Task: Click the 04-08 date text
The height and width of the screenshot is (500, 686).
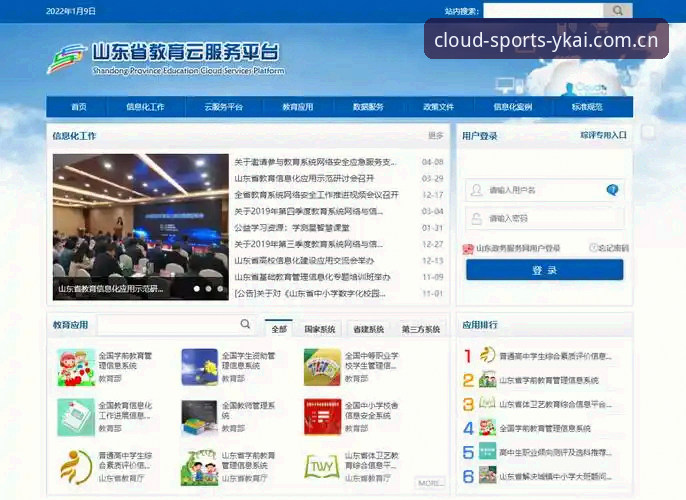Action: [x=433, y=162]
